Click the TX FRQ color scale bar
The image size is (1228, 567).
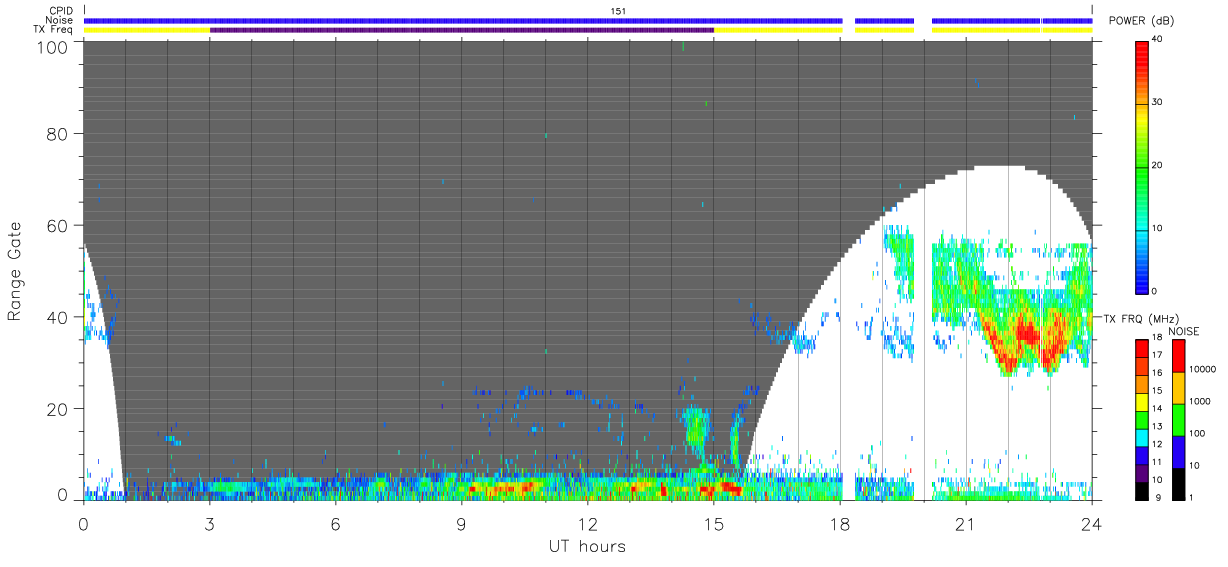point(1143,419)
